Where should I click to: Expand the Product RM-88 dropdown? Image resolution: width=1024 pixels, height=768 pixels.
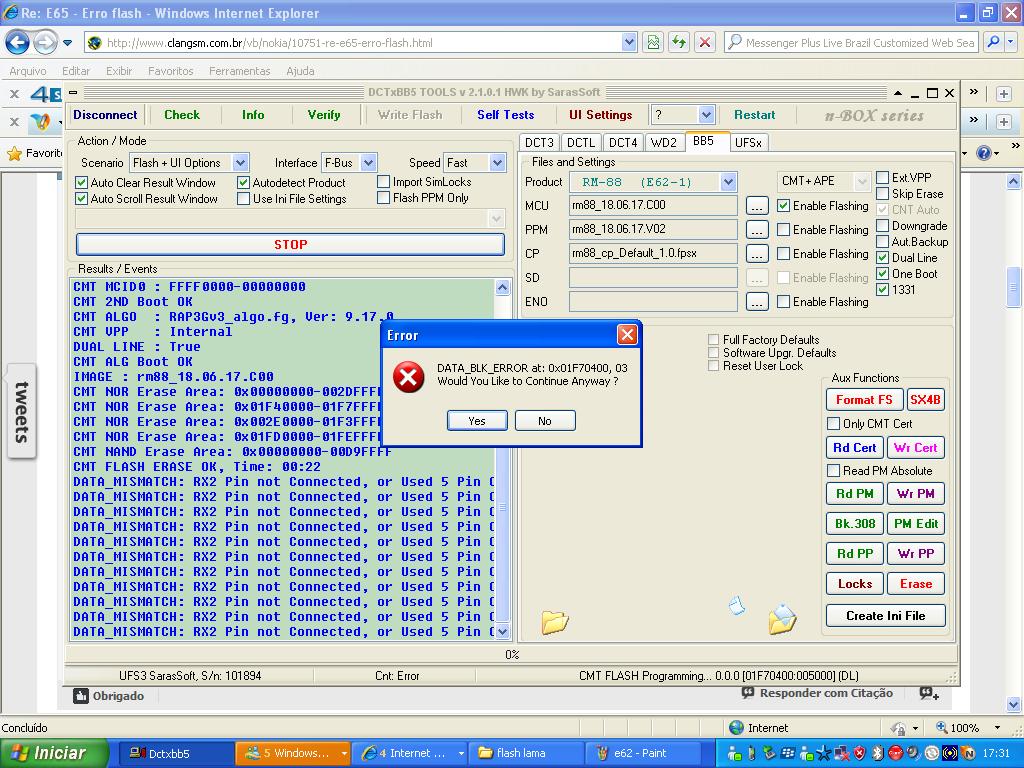[729, 182]
